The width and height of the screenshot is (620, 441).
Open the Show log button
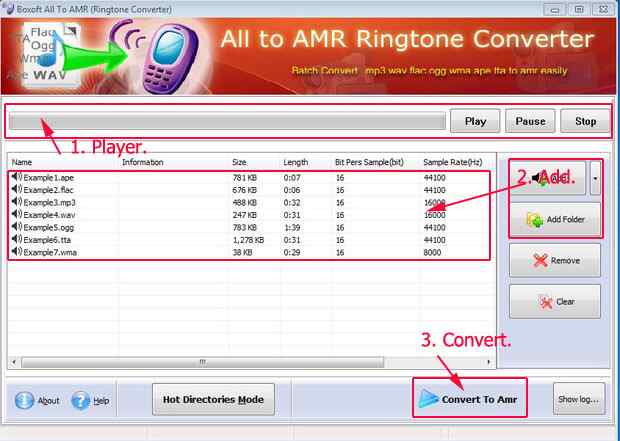click(x=579, y=399)
